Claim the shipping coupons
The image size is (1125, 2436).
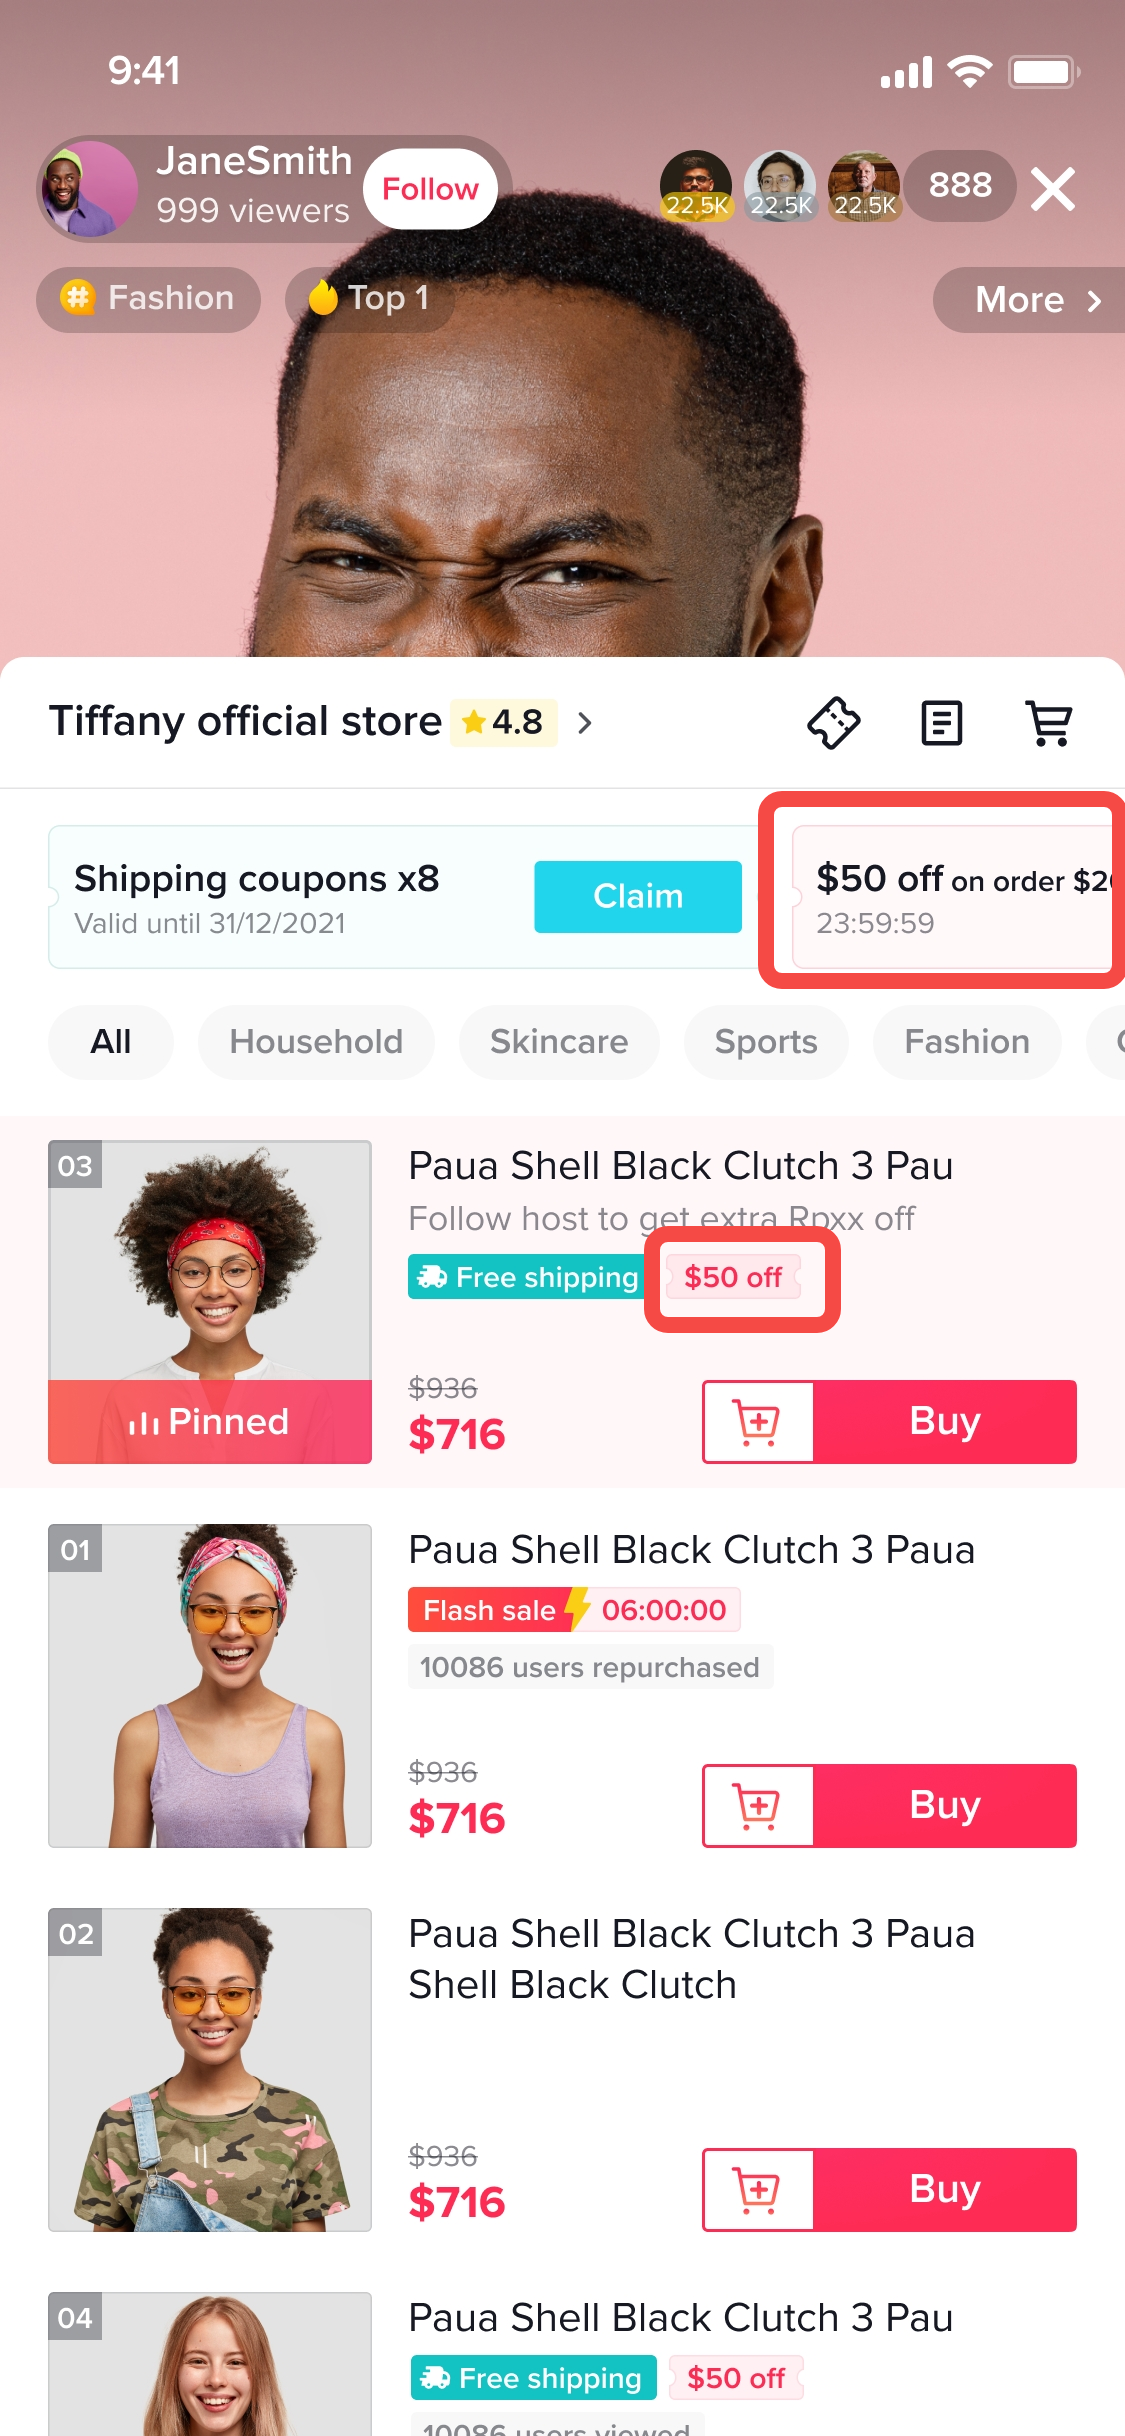638,896
